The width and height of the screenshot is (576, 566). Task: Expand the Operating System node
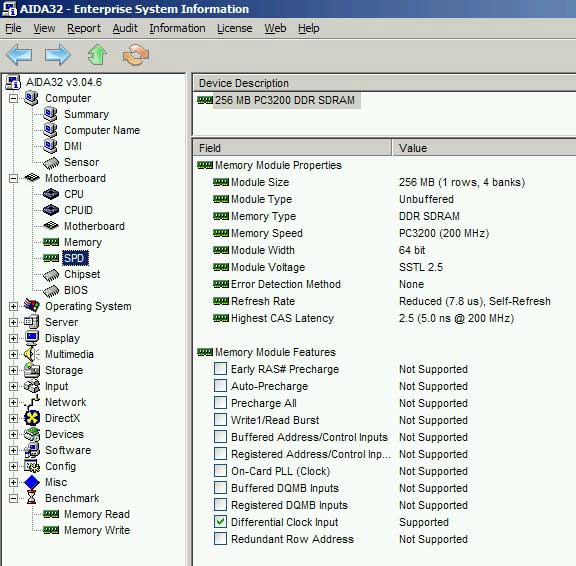[x=13, y=306]
